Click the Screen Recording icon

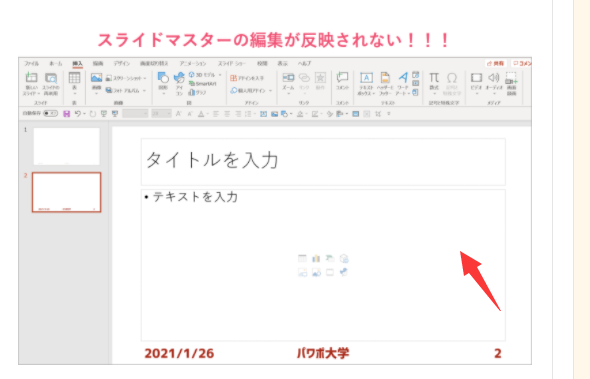point(511,79)
